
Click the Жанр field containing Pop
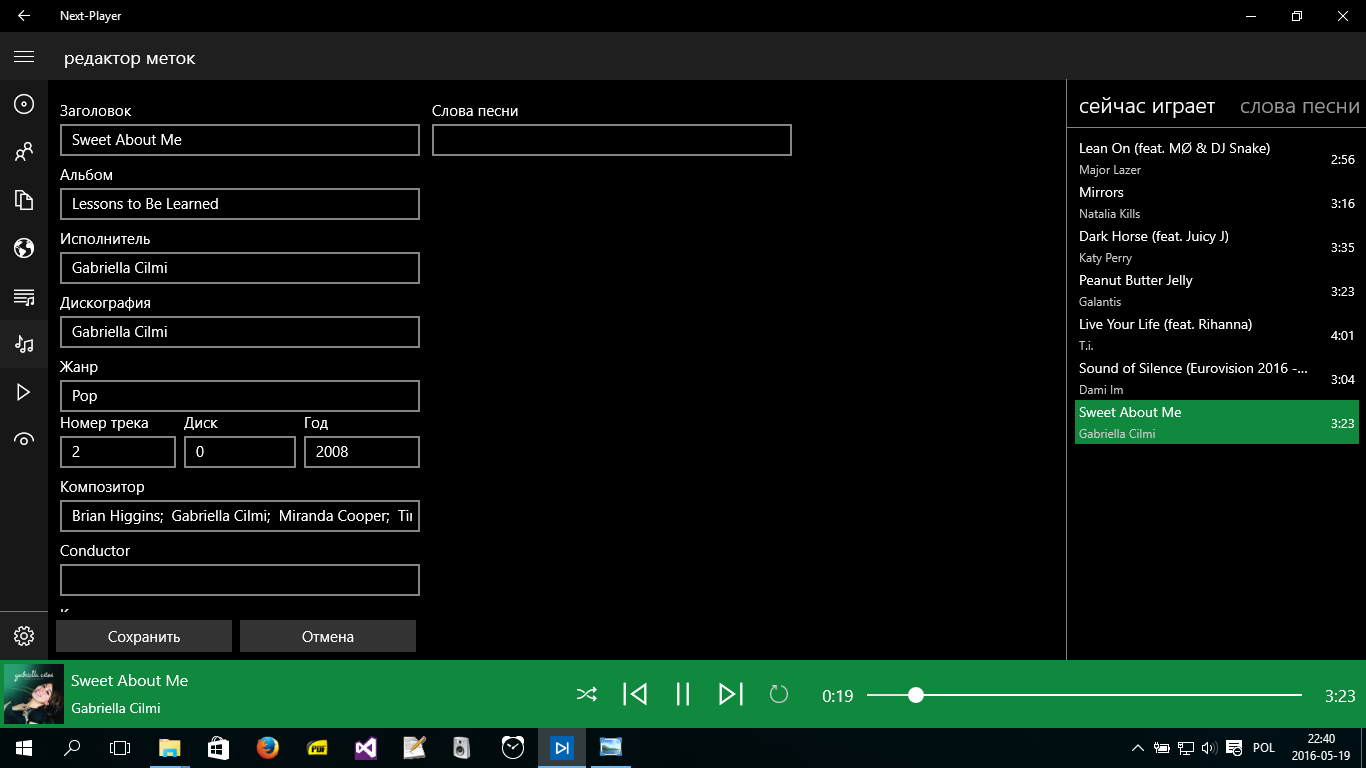(240, 396)
